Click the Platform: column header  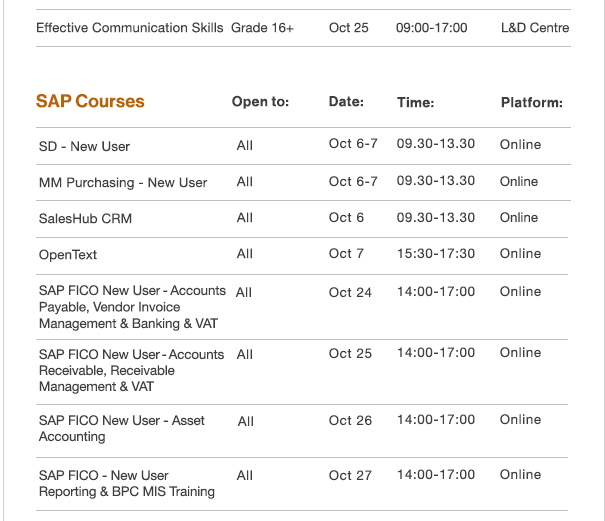point(532,103)
